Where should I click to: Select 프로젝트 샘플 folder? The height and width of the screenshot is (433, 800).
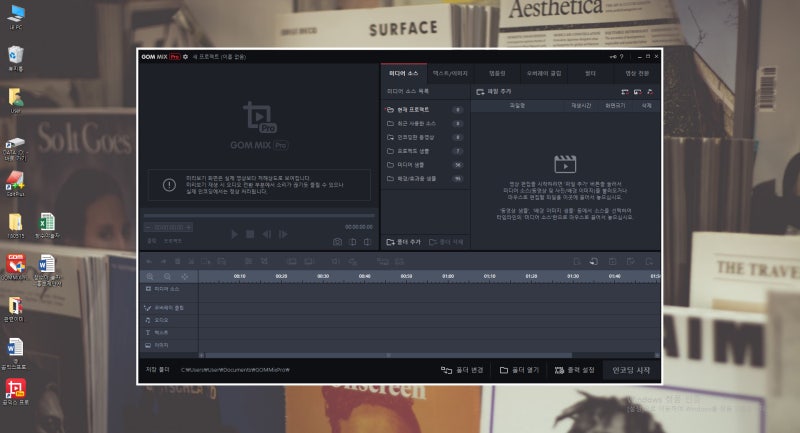click(x=425, y=151)
